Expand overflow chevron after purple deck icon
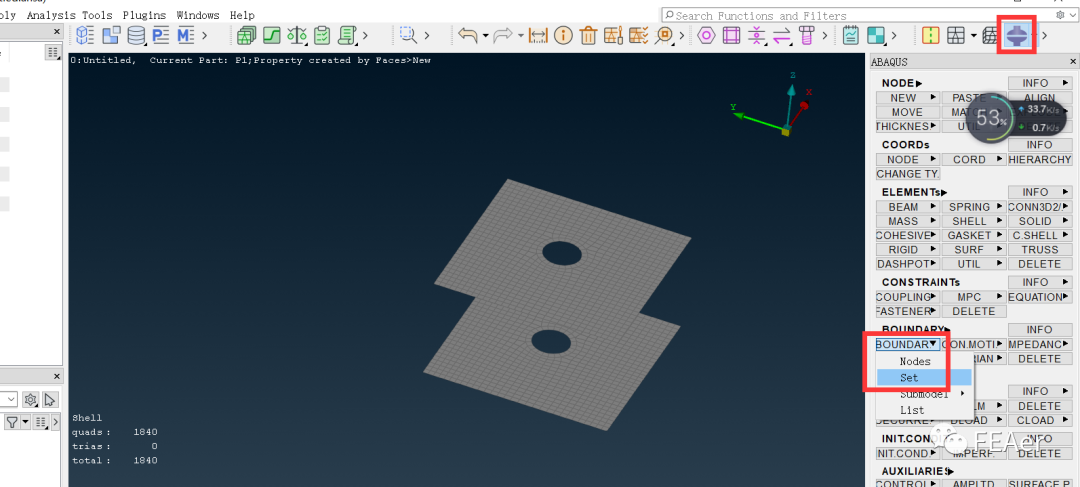1080x487 pixels. [x=1044, y=35]
